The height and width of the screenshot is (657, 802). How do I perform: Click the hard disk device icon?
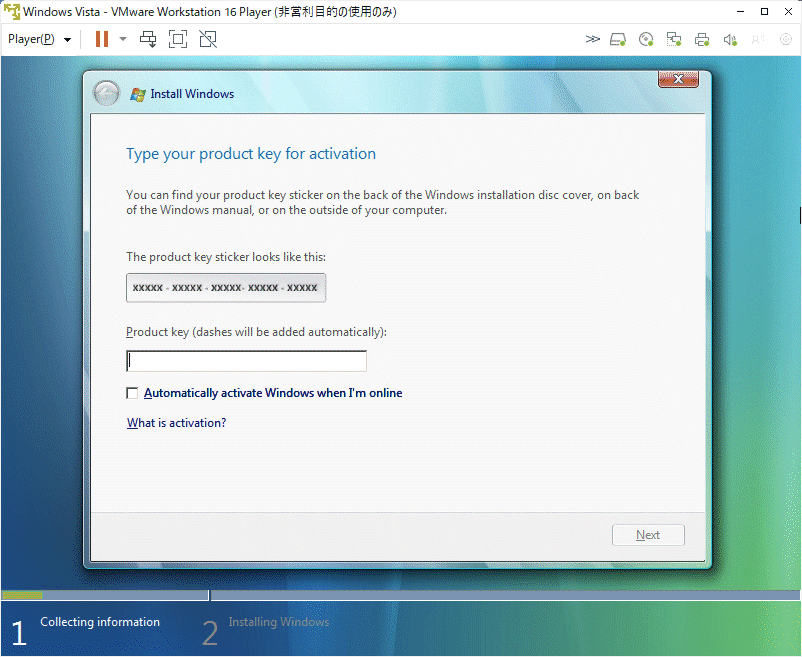point(618,39)
